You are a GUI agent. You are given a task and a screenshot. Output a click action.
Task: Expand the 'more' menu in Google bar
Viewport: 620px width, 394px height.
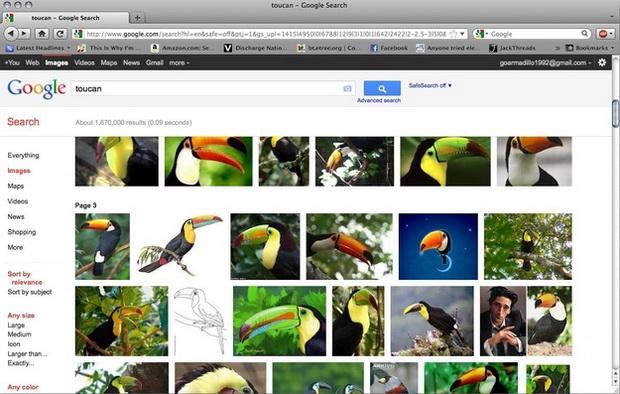(x=179, y=63)
